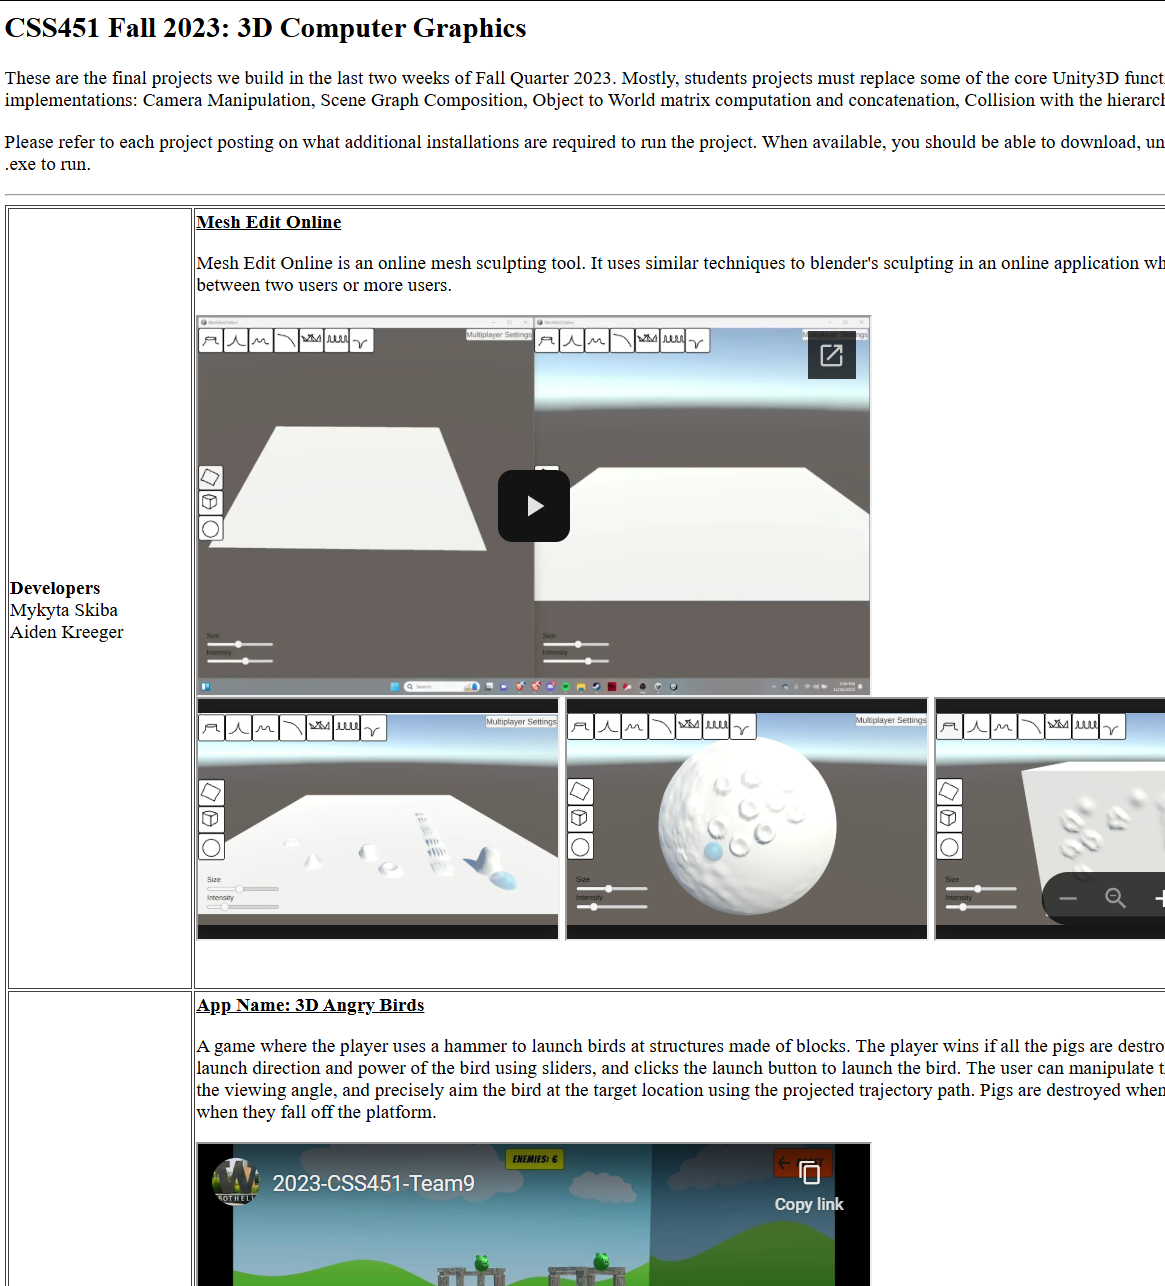The image size is (1165, 1286).
Task: Open the Mesh Edit Online link
Action: coord(269,222)
